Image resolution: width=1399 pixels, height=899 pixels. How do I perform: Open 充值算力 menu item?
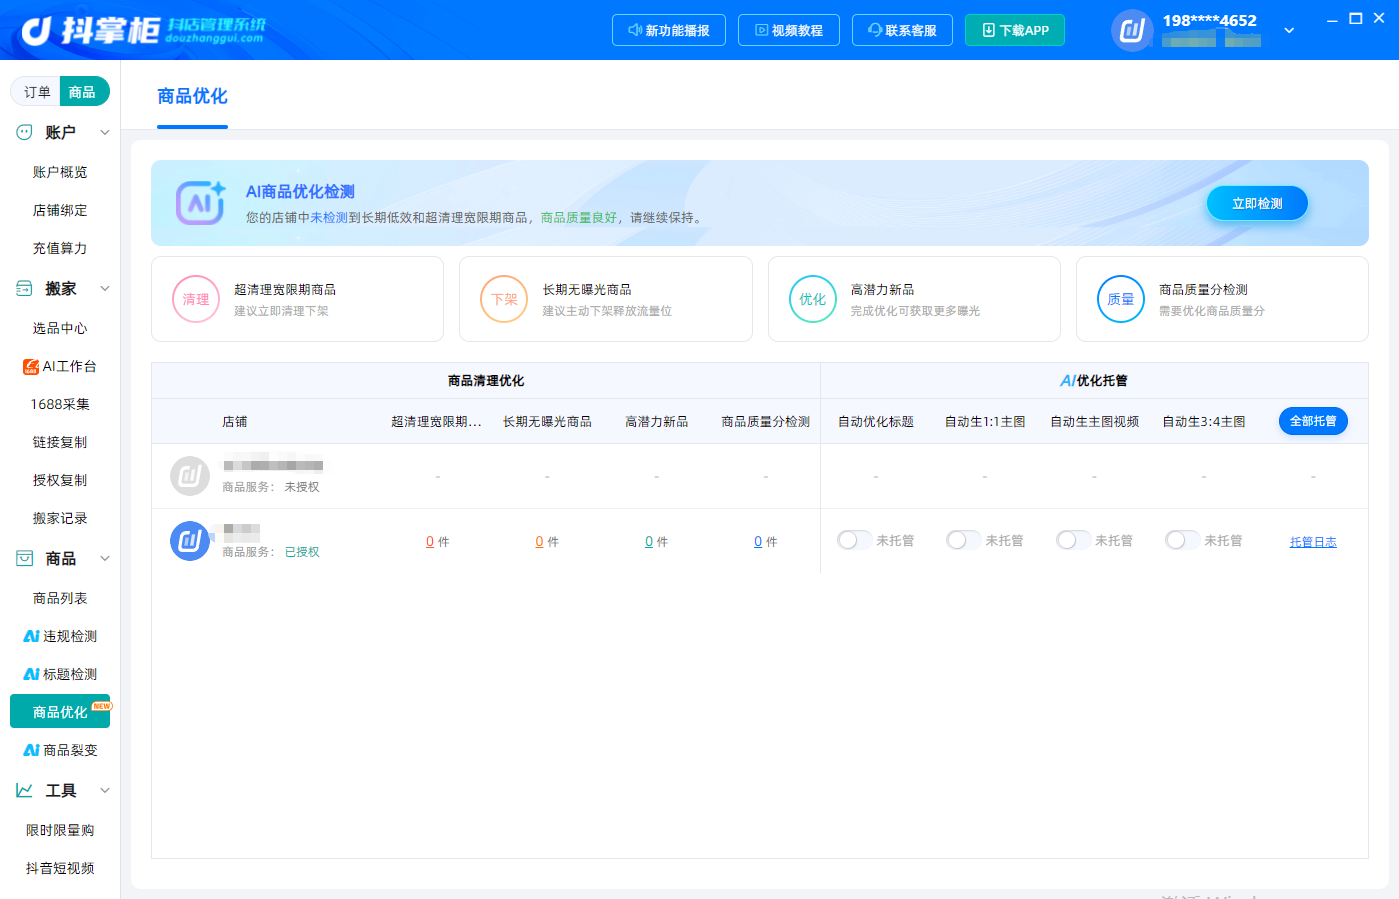60,248
